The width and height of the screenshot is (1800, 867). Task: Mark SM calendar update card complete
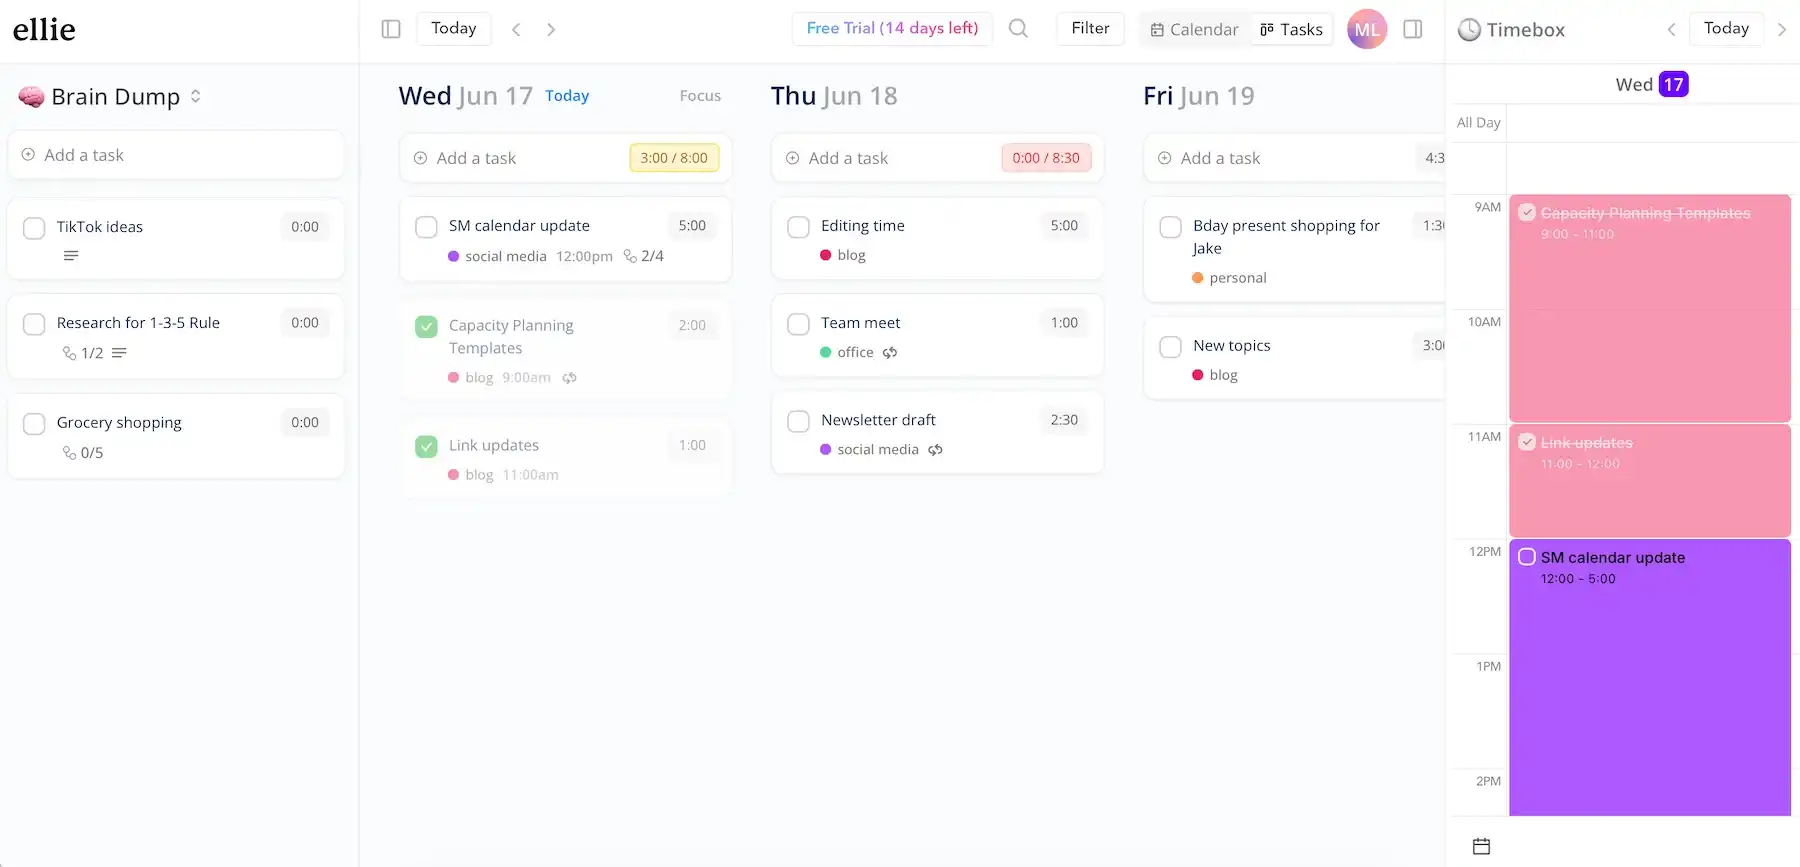pyautogui.click(x=426, y=227)
